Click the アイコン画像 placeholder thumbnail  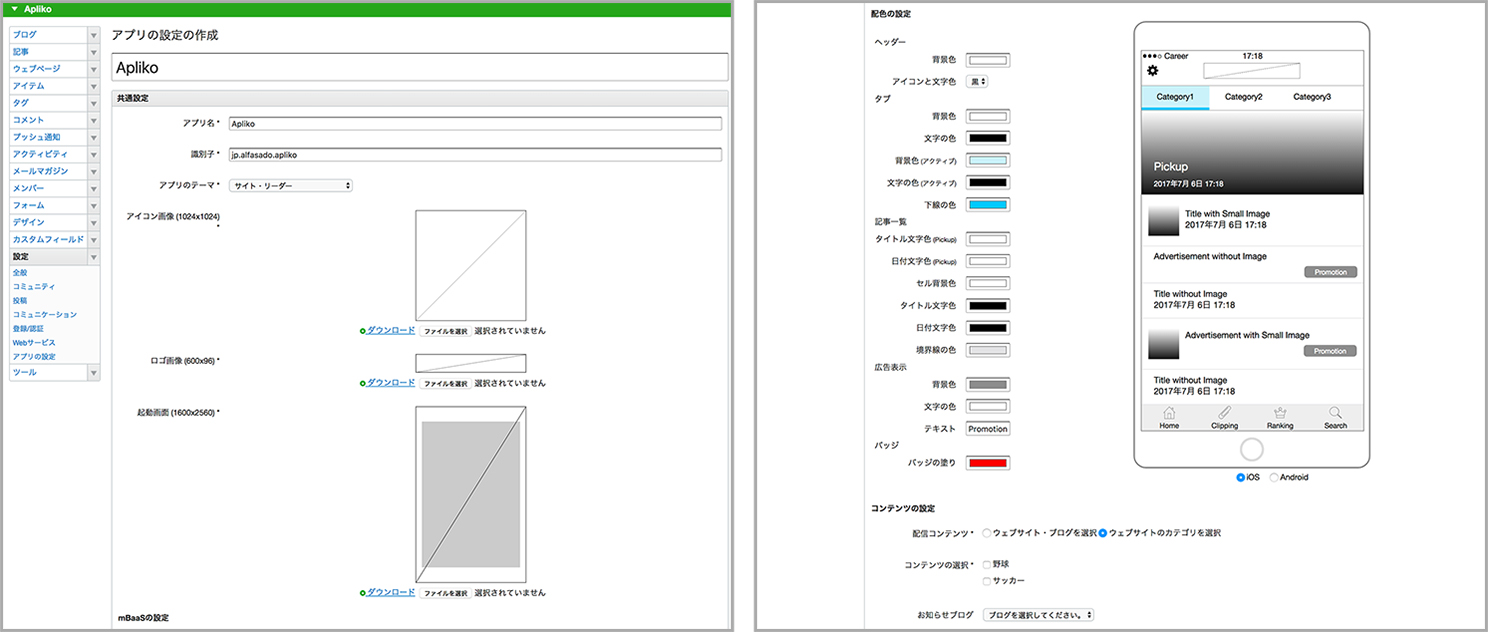471,265
